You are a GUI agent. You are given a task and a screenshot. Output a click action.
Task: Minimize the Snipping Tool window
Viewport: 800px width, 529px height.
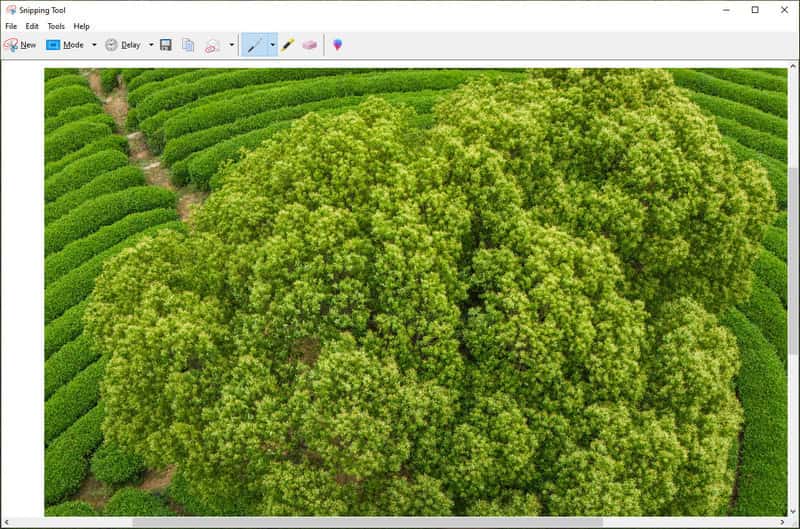point(726,10)
